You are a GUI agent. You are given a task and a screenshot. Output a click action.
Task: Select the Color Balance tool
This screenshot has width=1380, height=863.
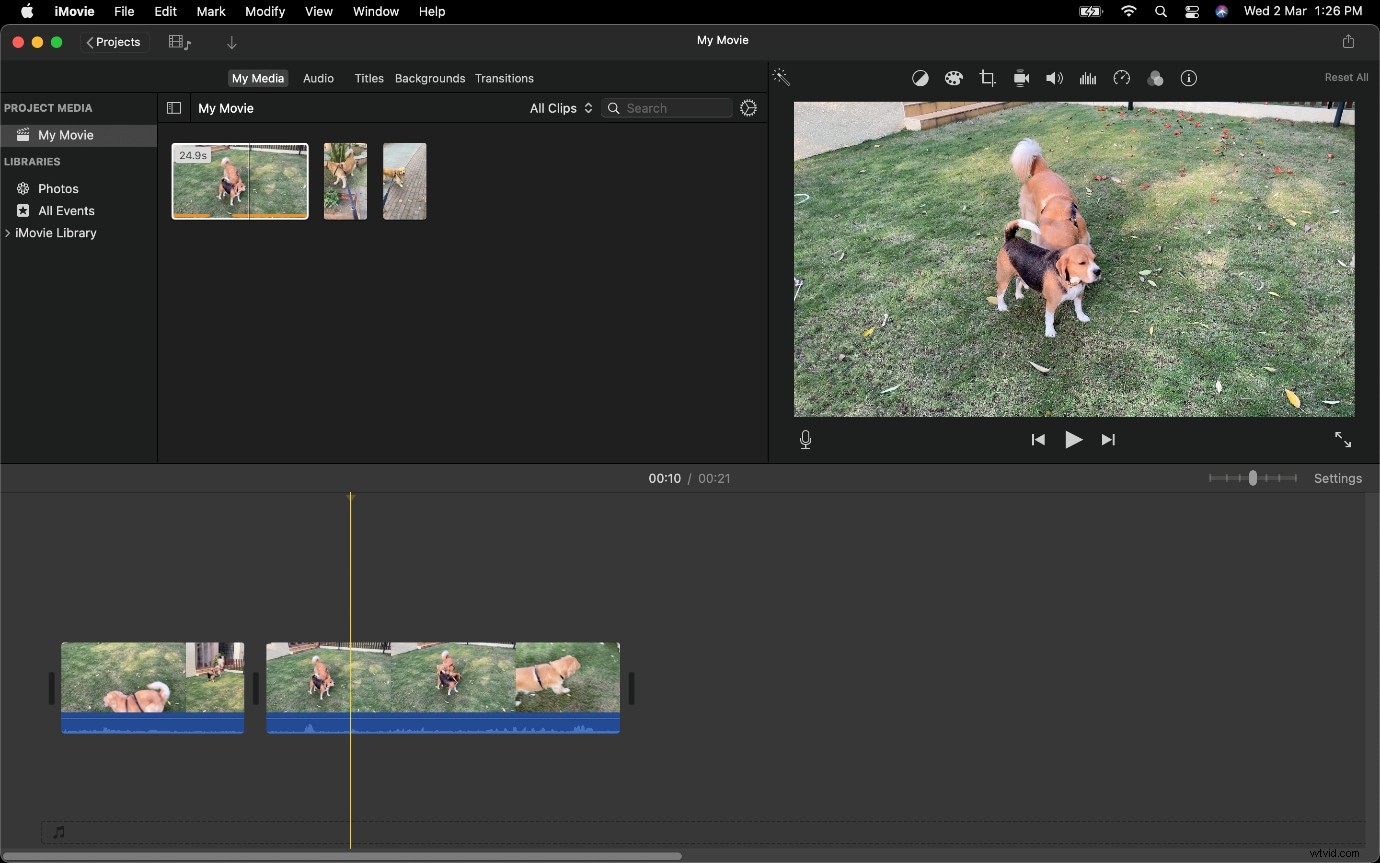tap(920, 78)
